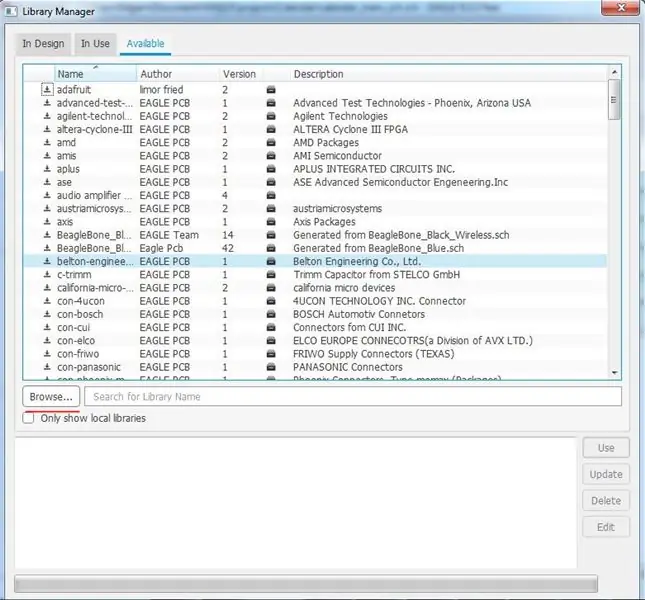Image resolution: width=645 pixels, height=600 pixels.
Task: Click 'ASE Advanced Semiconductor Engeneering.Inc' description
Action: pyautogui.click(x=400, y=182)
